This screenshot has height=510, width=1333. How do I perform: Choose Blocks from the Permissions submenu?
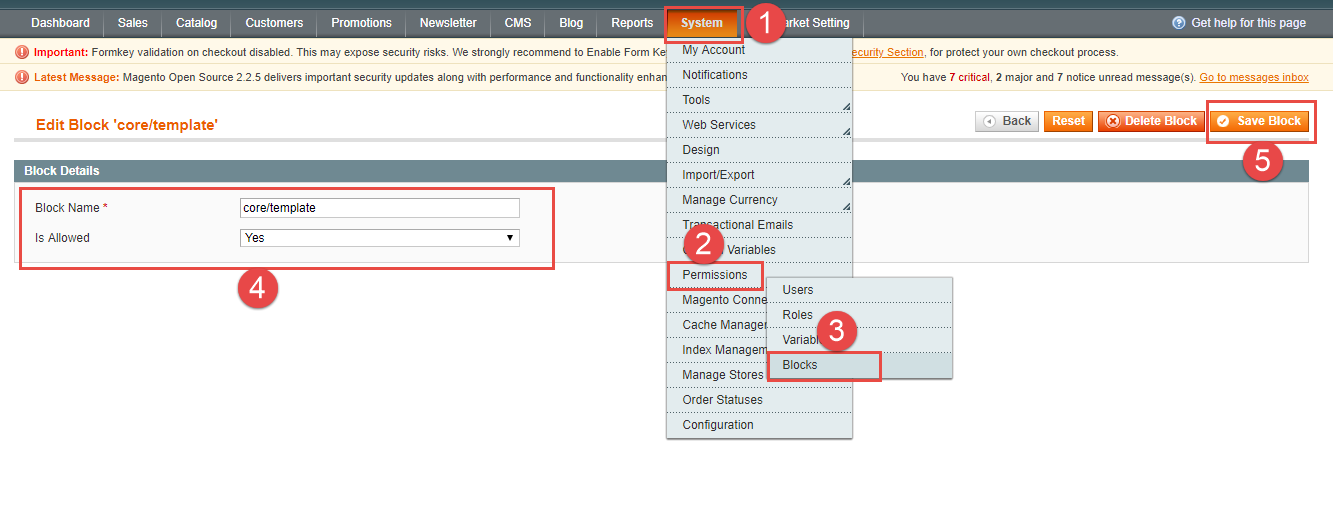pos(800,365)
